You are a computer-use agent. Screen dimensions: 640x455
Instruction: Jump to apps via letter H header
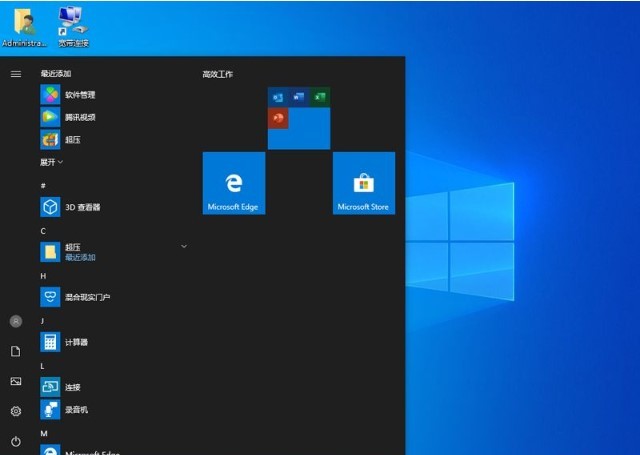(43, 275)
